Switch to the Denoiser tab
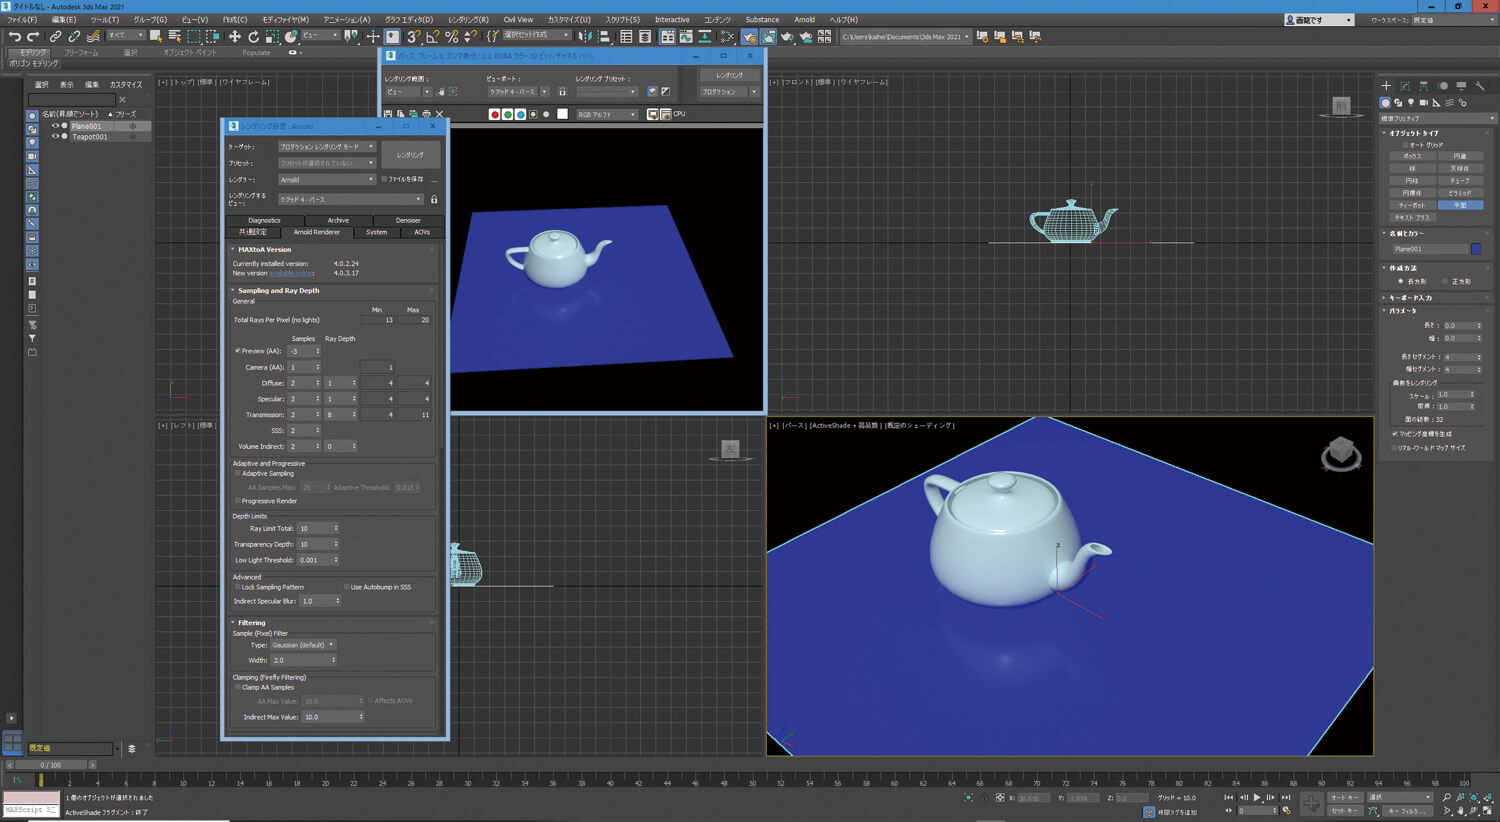1500x822 pixels. pyautogui.click(x=408, y=220)
